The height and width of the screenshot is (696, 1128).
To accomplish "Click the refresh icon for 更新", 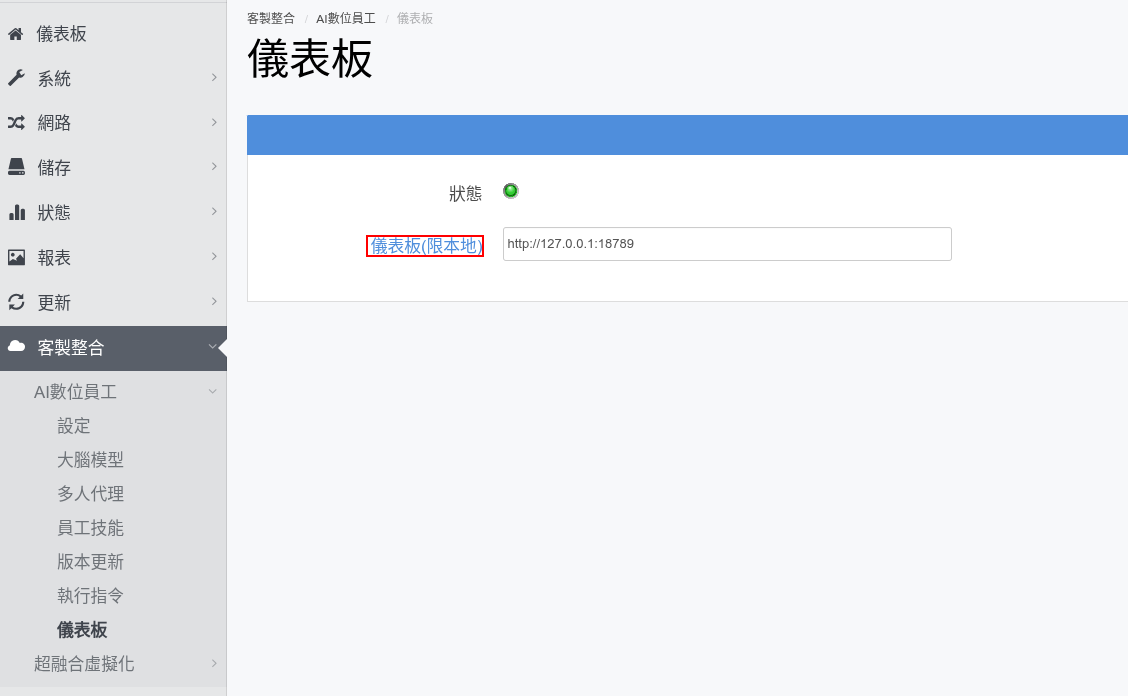I will [16, 302].
